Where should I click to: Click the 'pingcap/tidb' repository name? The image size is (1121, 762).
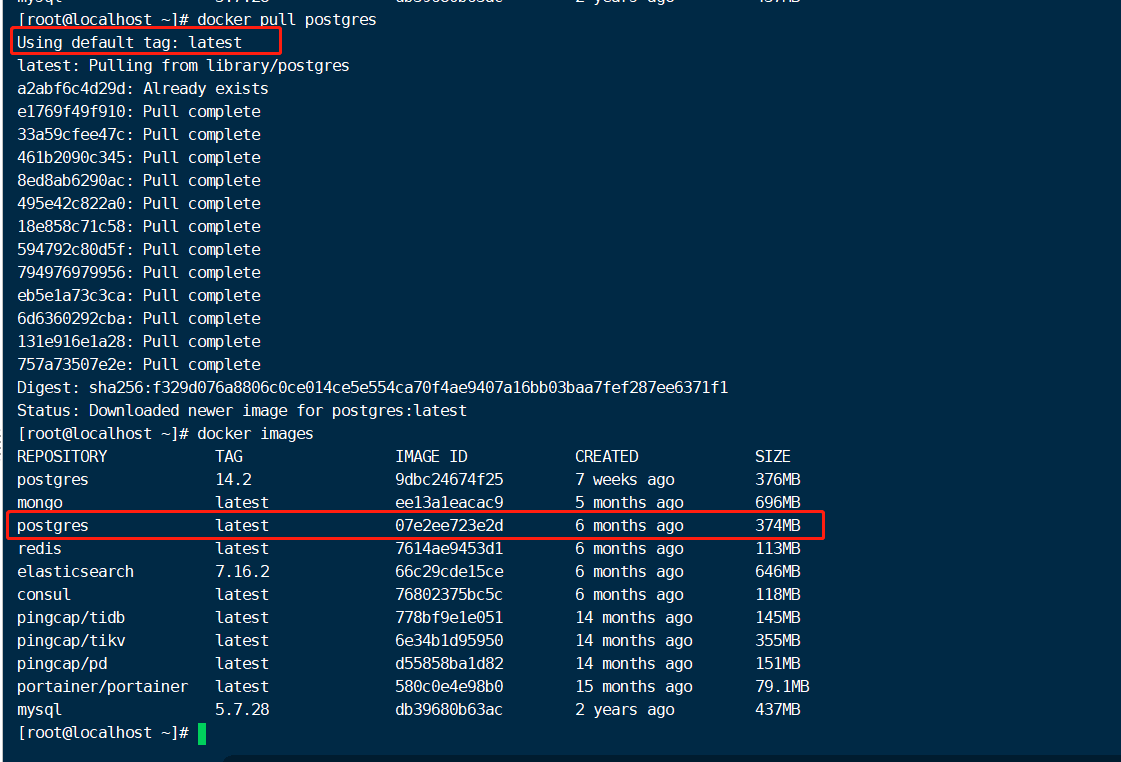click(x=71, y=618)
